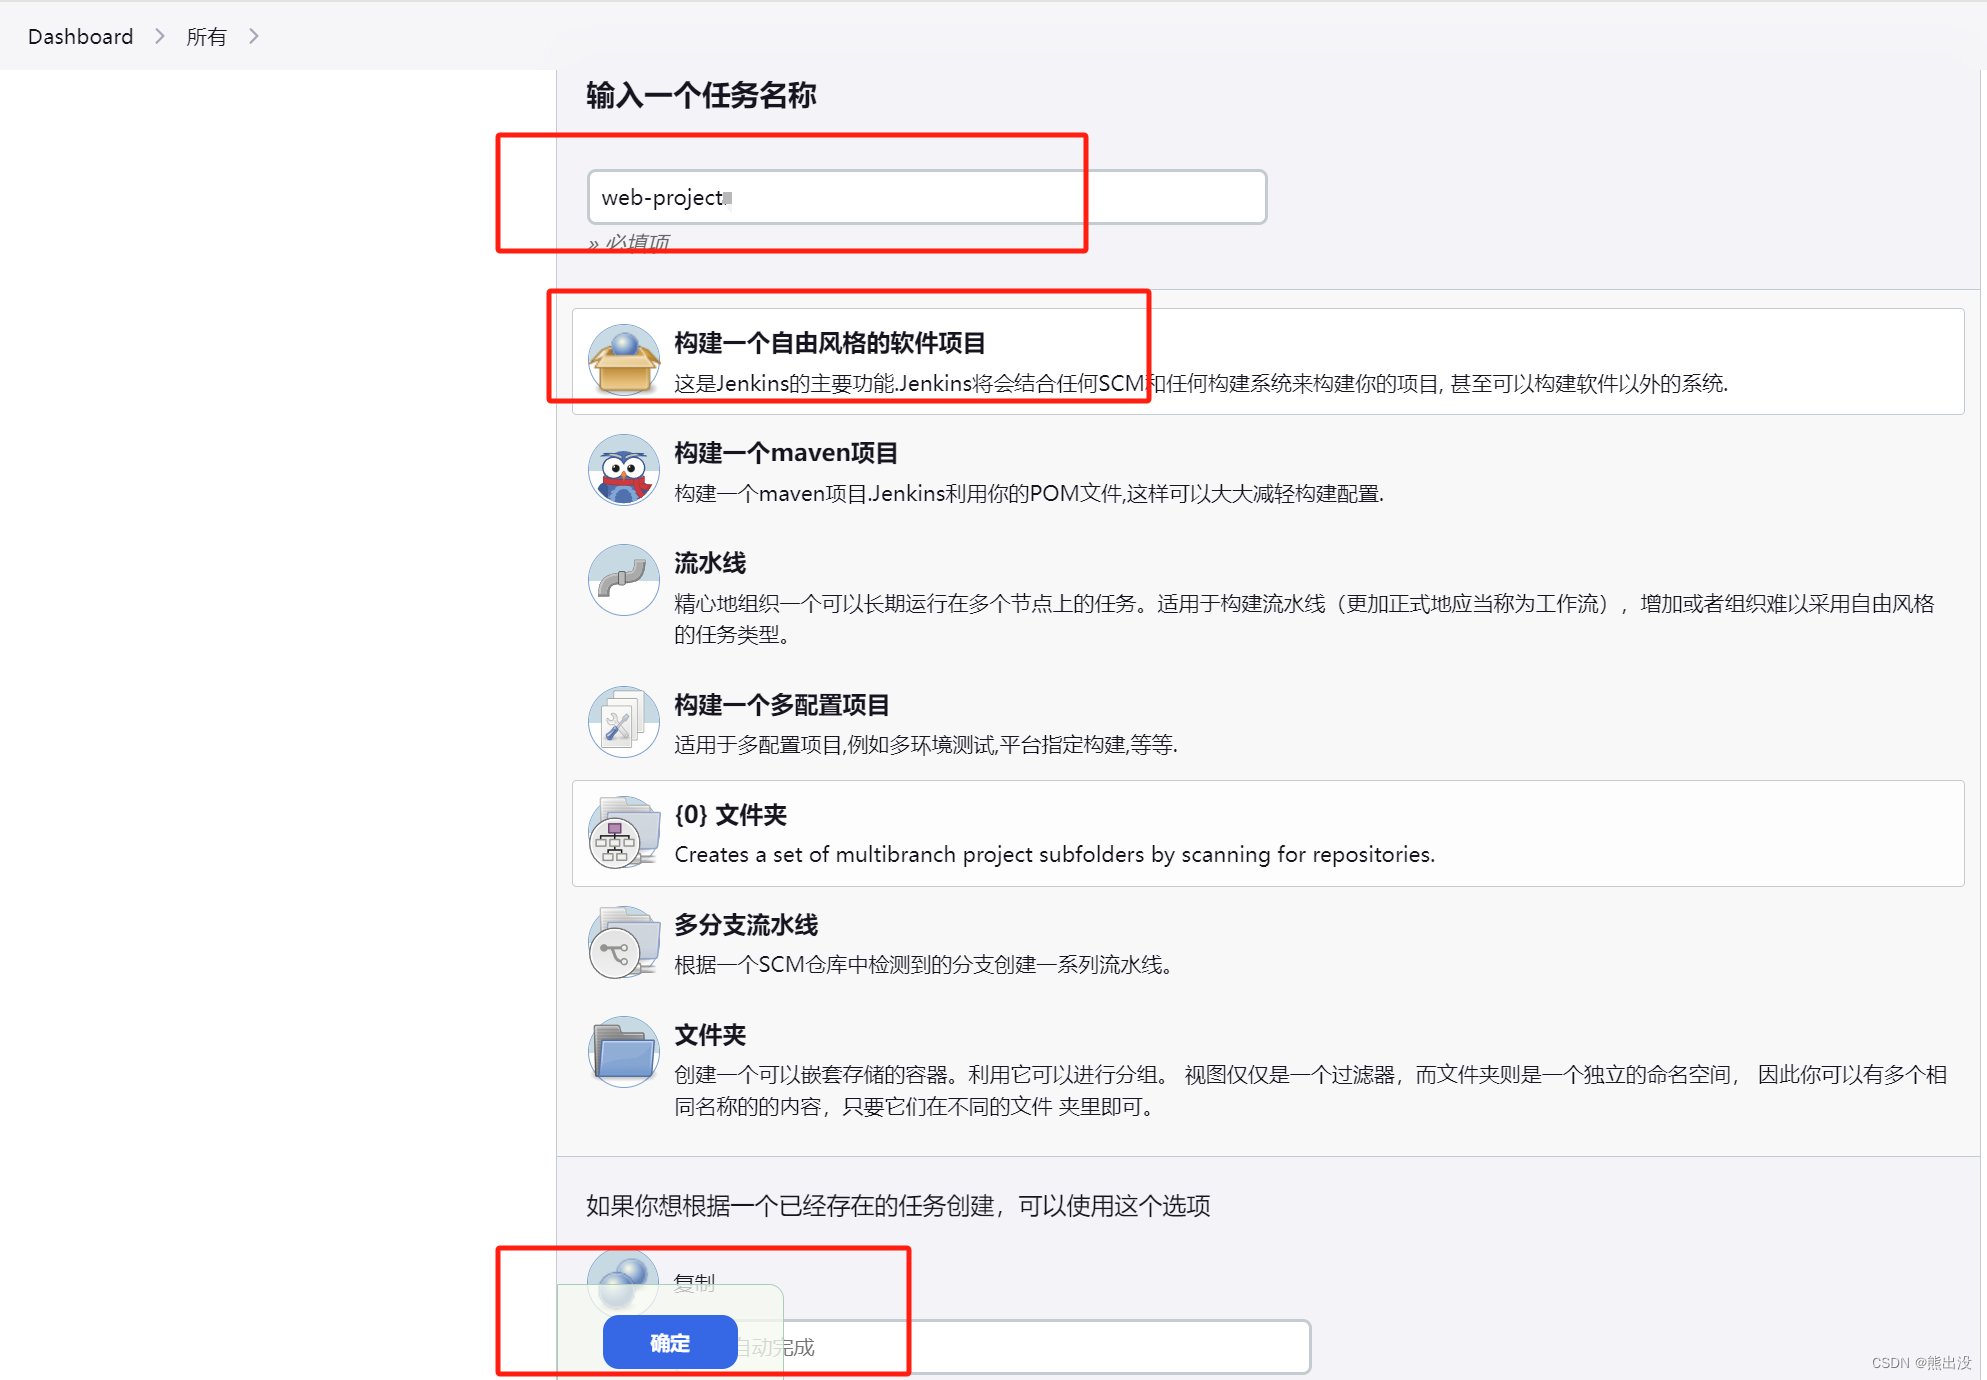Click the maven project owl icon

pyautogui.click(x=624, y=470)
